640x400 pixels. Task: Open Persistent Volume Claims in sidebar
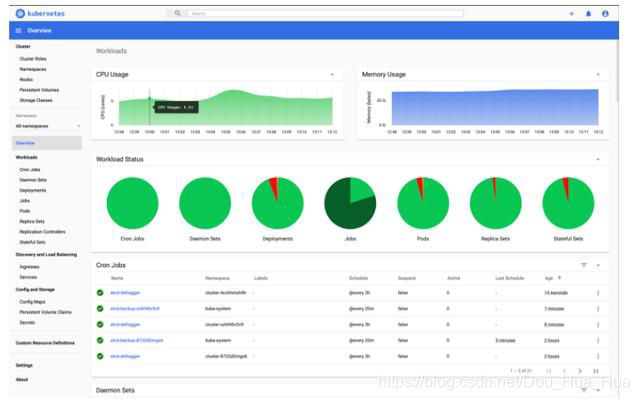[x=45, y=312]
